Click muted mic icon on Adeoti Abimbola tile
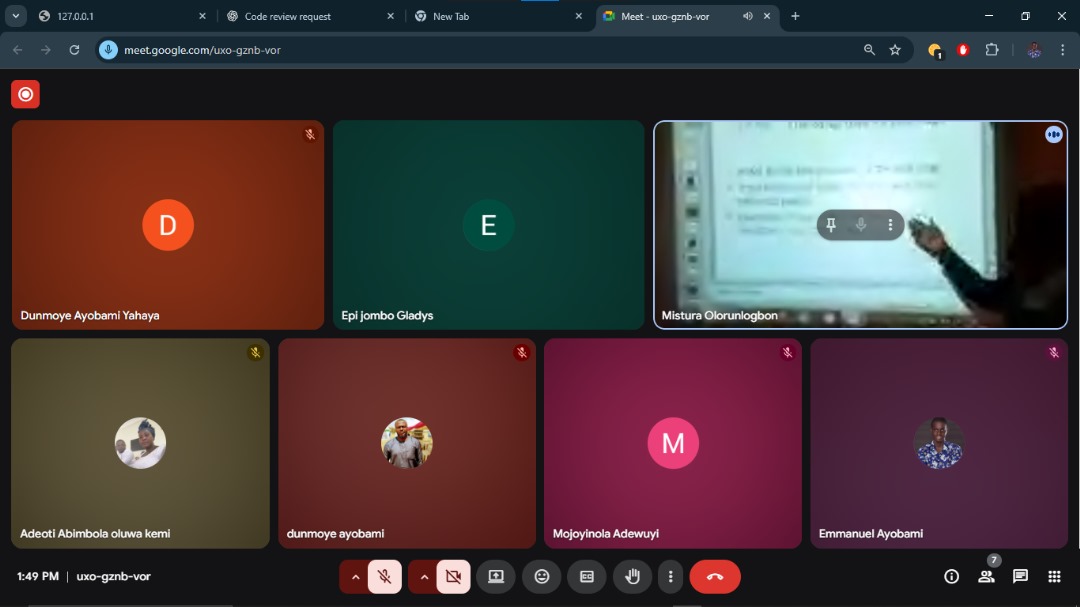Screen dimensions: 1080x607 click(256, 353)
